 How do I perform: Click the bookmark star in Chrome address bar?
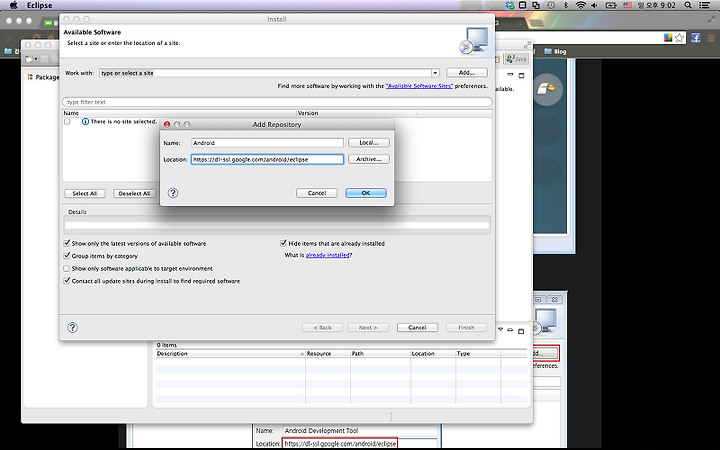(x=679, y=38)
